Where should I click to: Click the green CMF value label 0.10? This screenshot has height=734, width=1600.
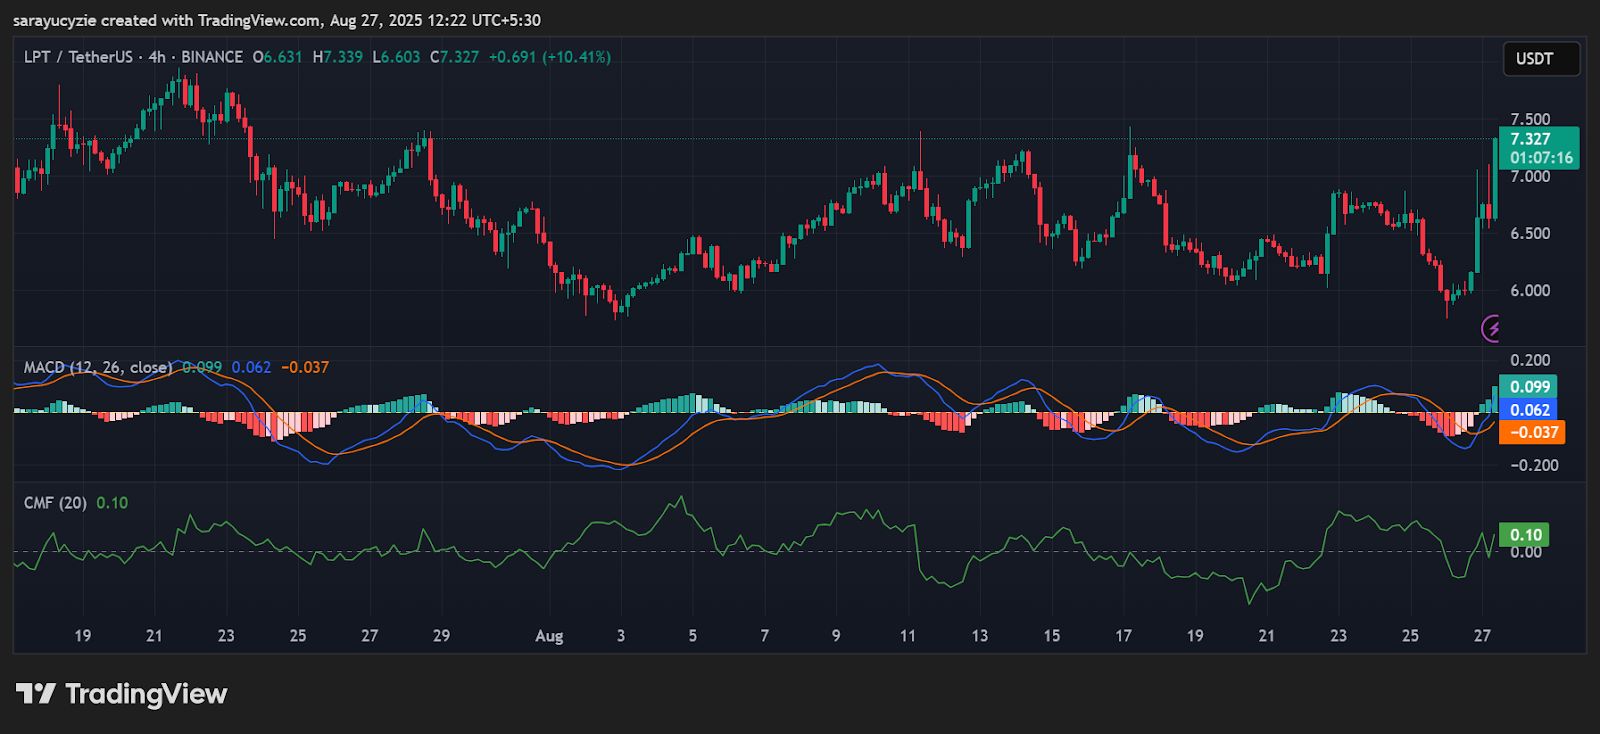coord(1525,535)
